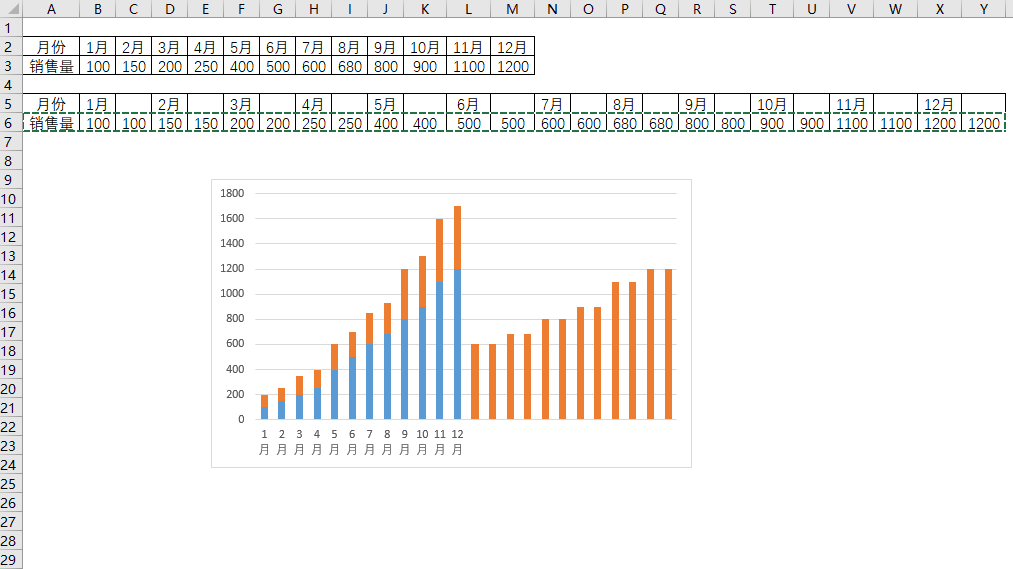Click cell B2 containing 1月
The image size is (1013, 569).
[98, 47]
